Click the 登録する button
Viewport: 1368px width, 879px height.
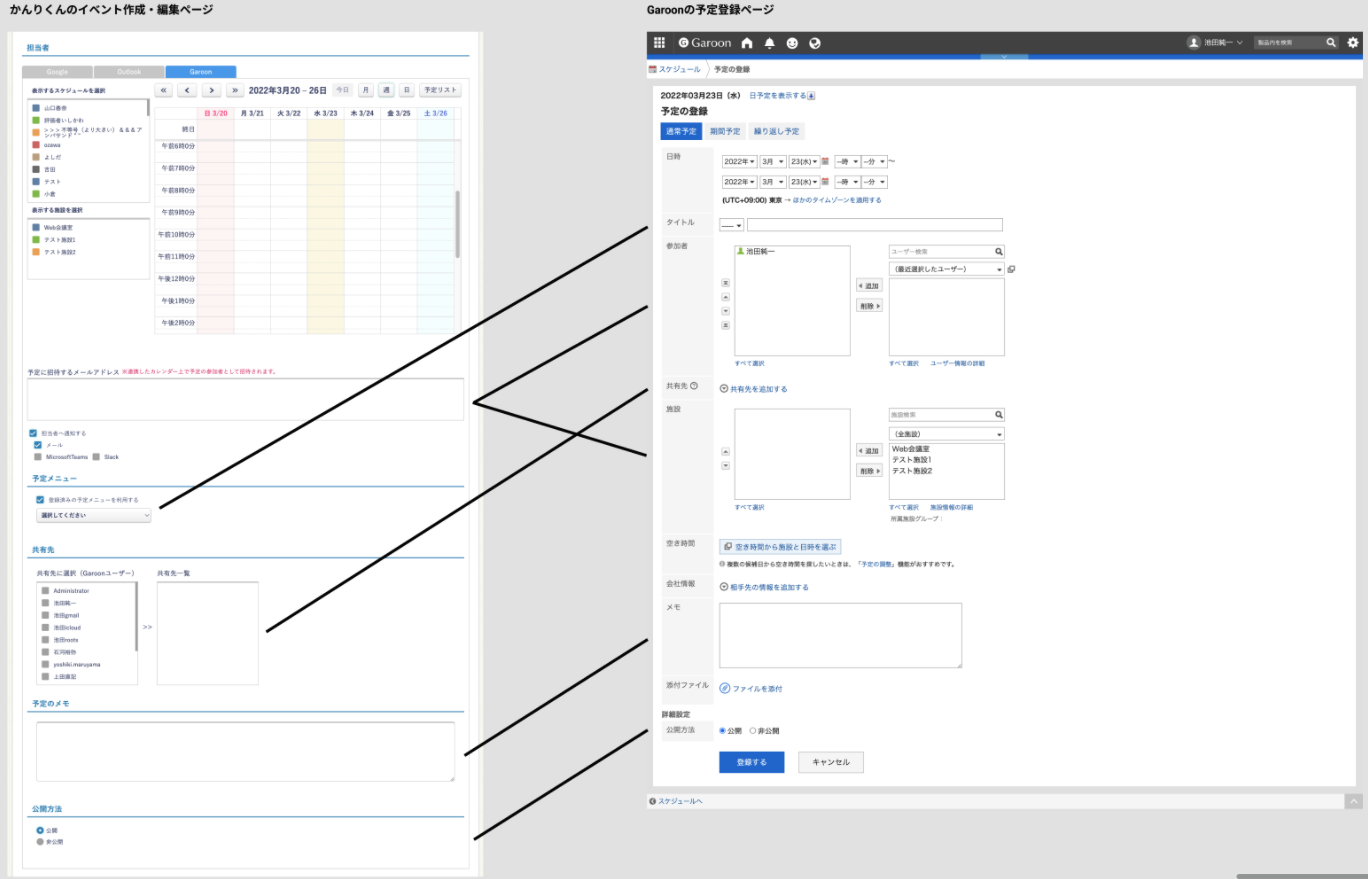pyautogui.click(x=751, y=762)
